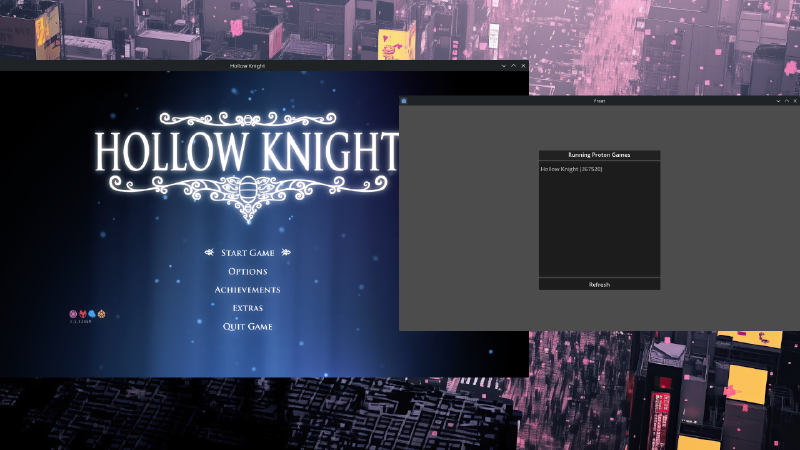Viewport: 800px width, 450px height.
Task: Click the blue Lifeblood DLC icon
Action: (91, 314)
